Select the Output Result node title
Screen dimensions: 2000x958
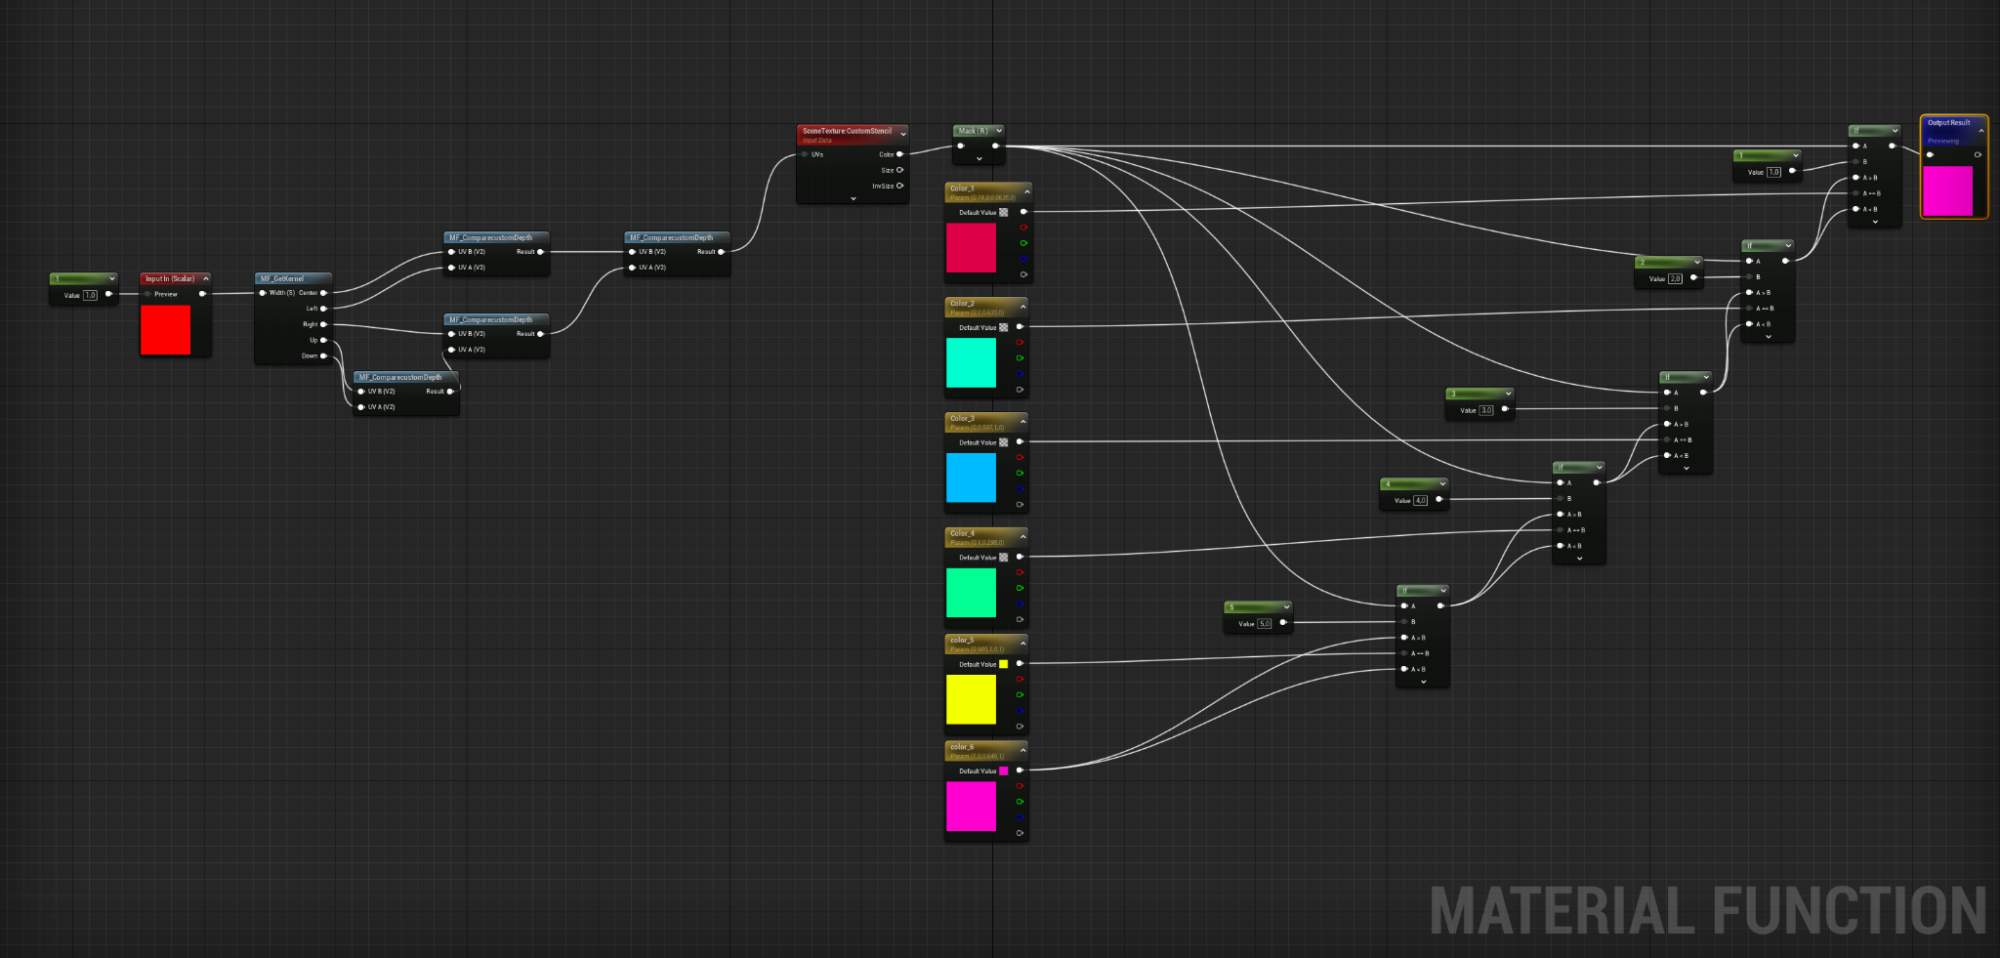point(1949,123)
